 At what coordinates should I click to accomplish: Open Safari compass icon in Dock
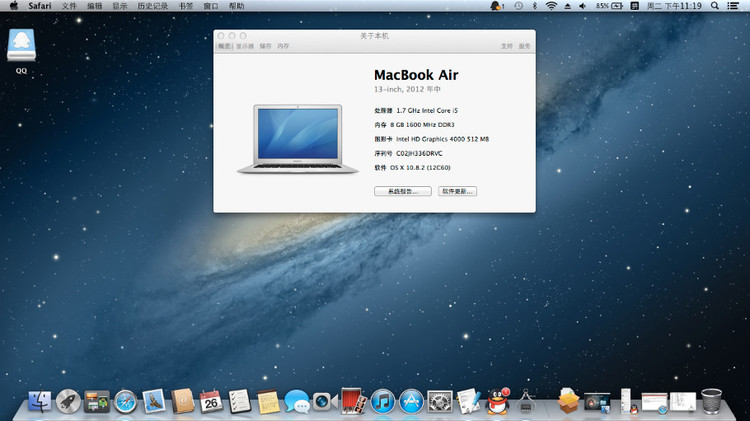tap(125, 401)
